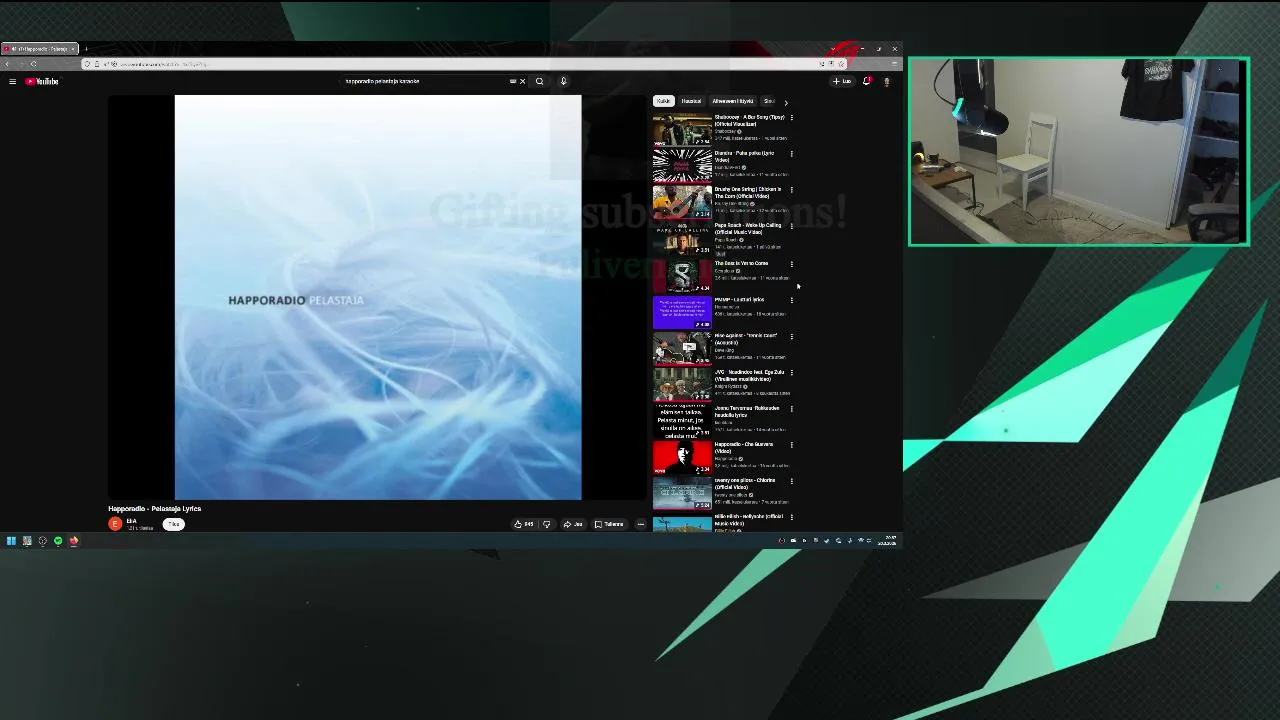1280x720 pixels.
Task: Select the 'Aiheeseen liittyvä' filter chip
Action: [x=732, y=101]
